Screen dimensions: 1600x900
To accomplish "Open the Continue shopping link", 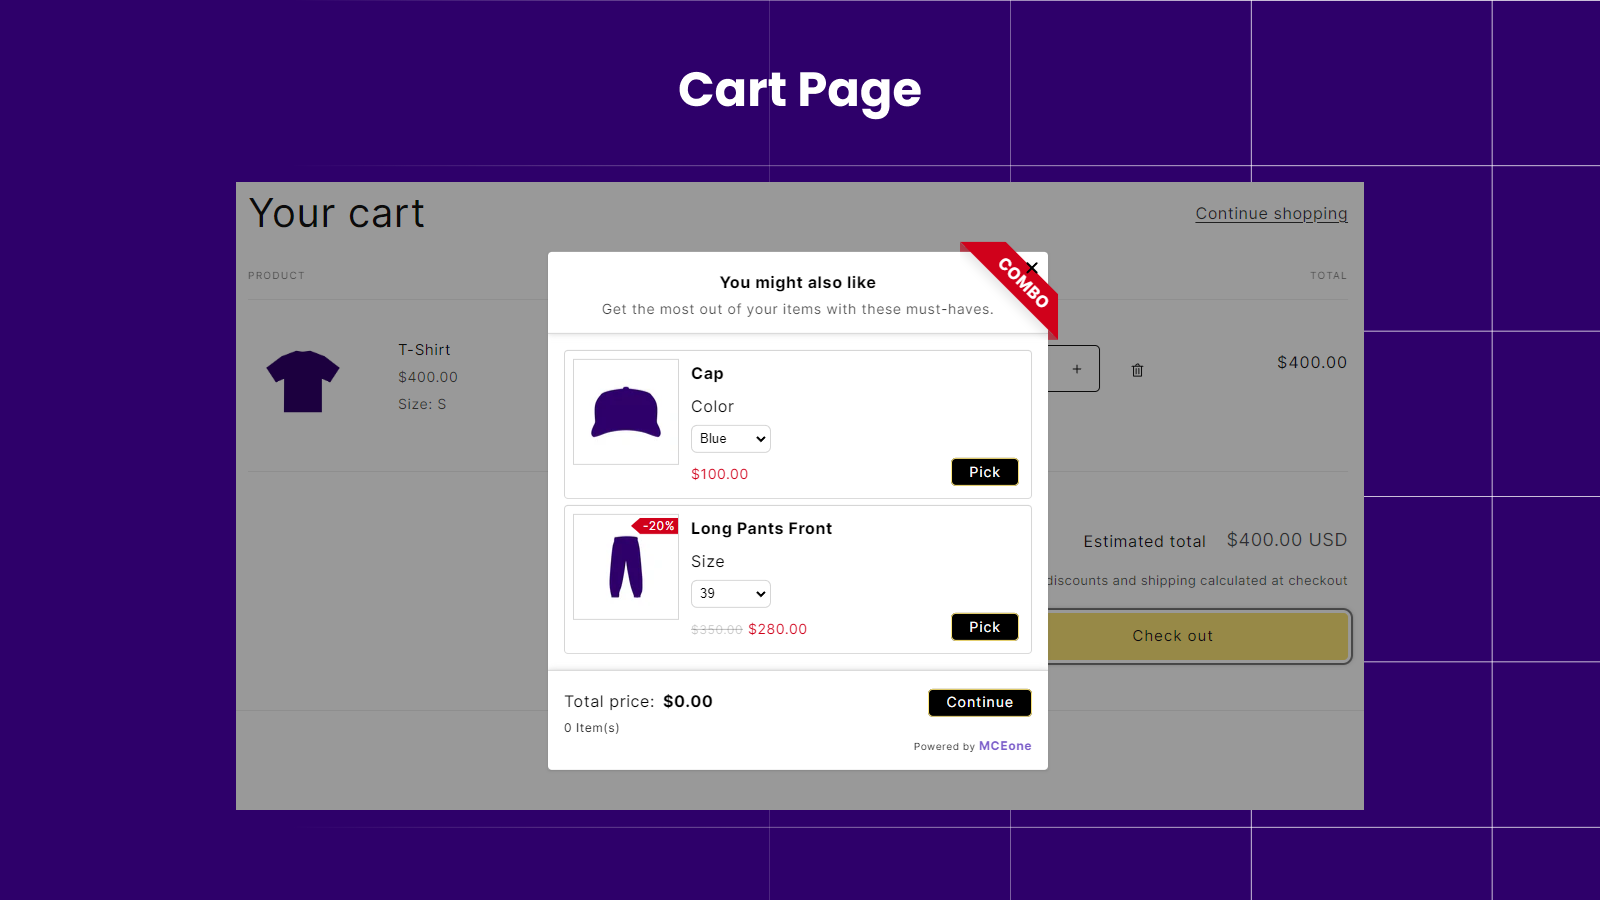I will [x=1271, y=213].
